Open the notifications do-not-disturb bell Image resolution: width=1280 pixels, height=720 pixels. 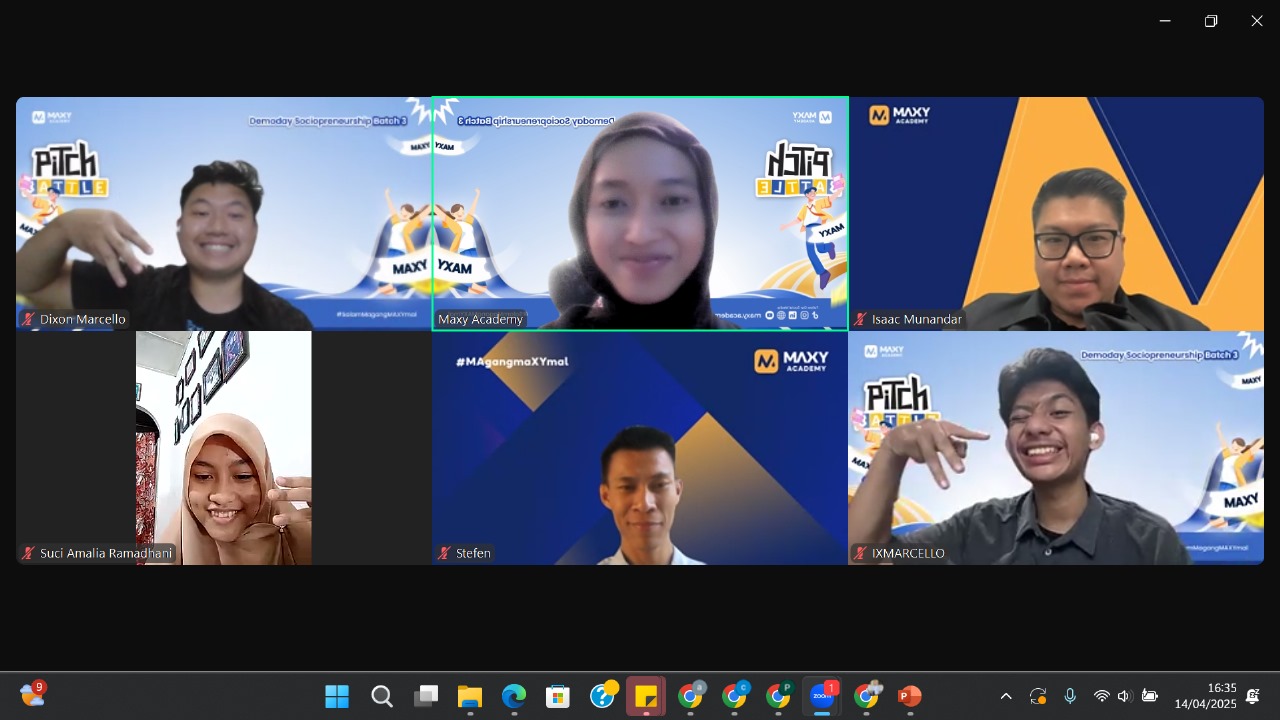pos(1252,696)
